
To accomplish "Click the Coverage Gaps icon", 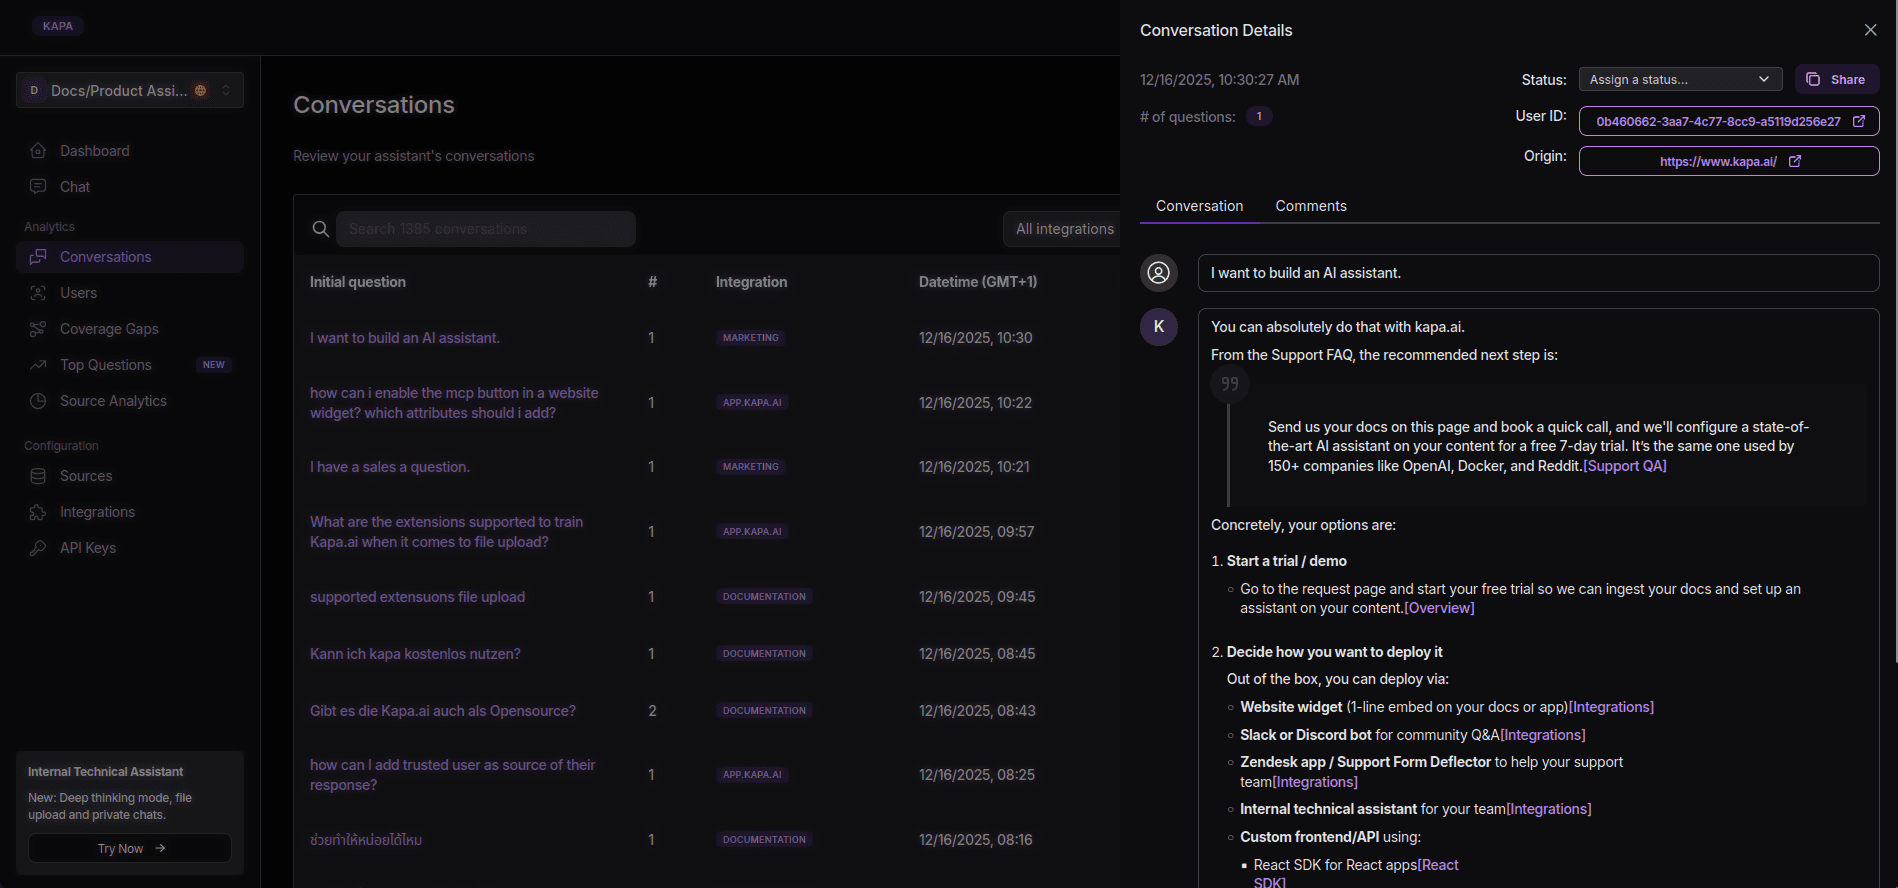I will [38, 329].
